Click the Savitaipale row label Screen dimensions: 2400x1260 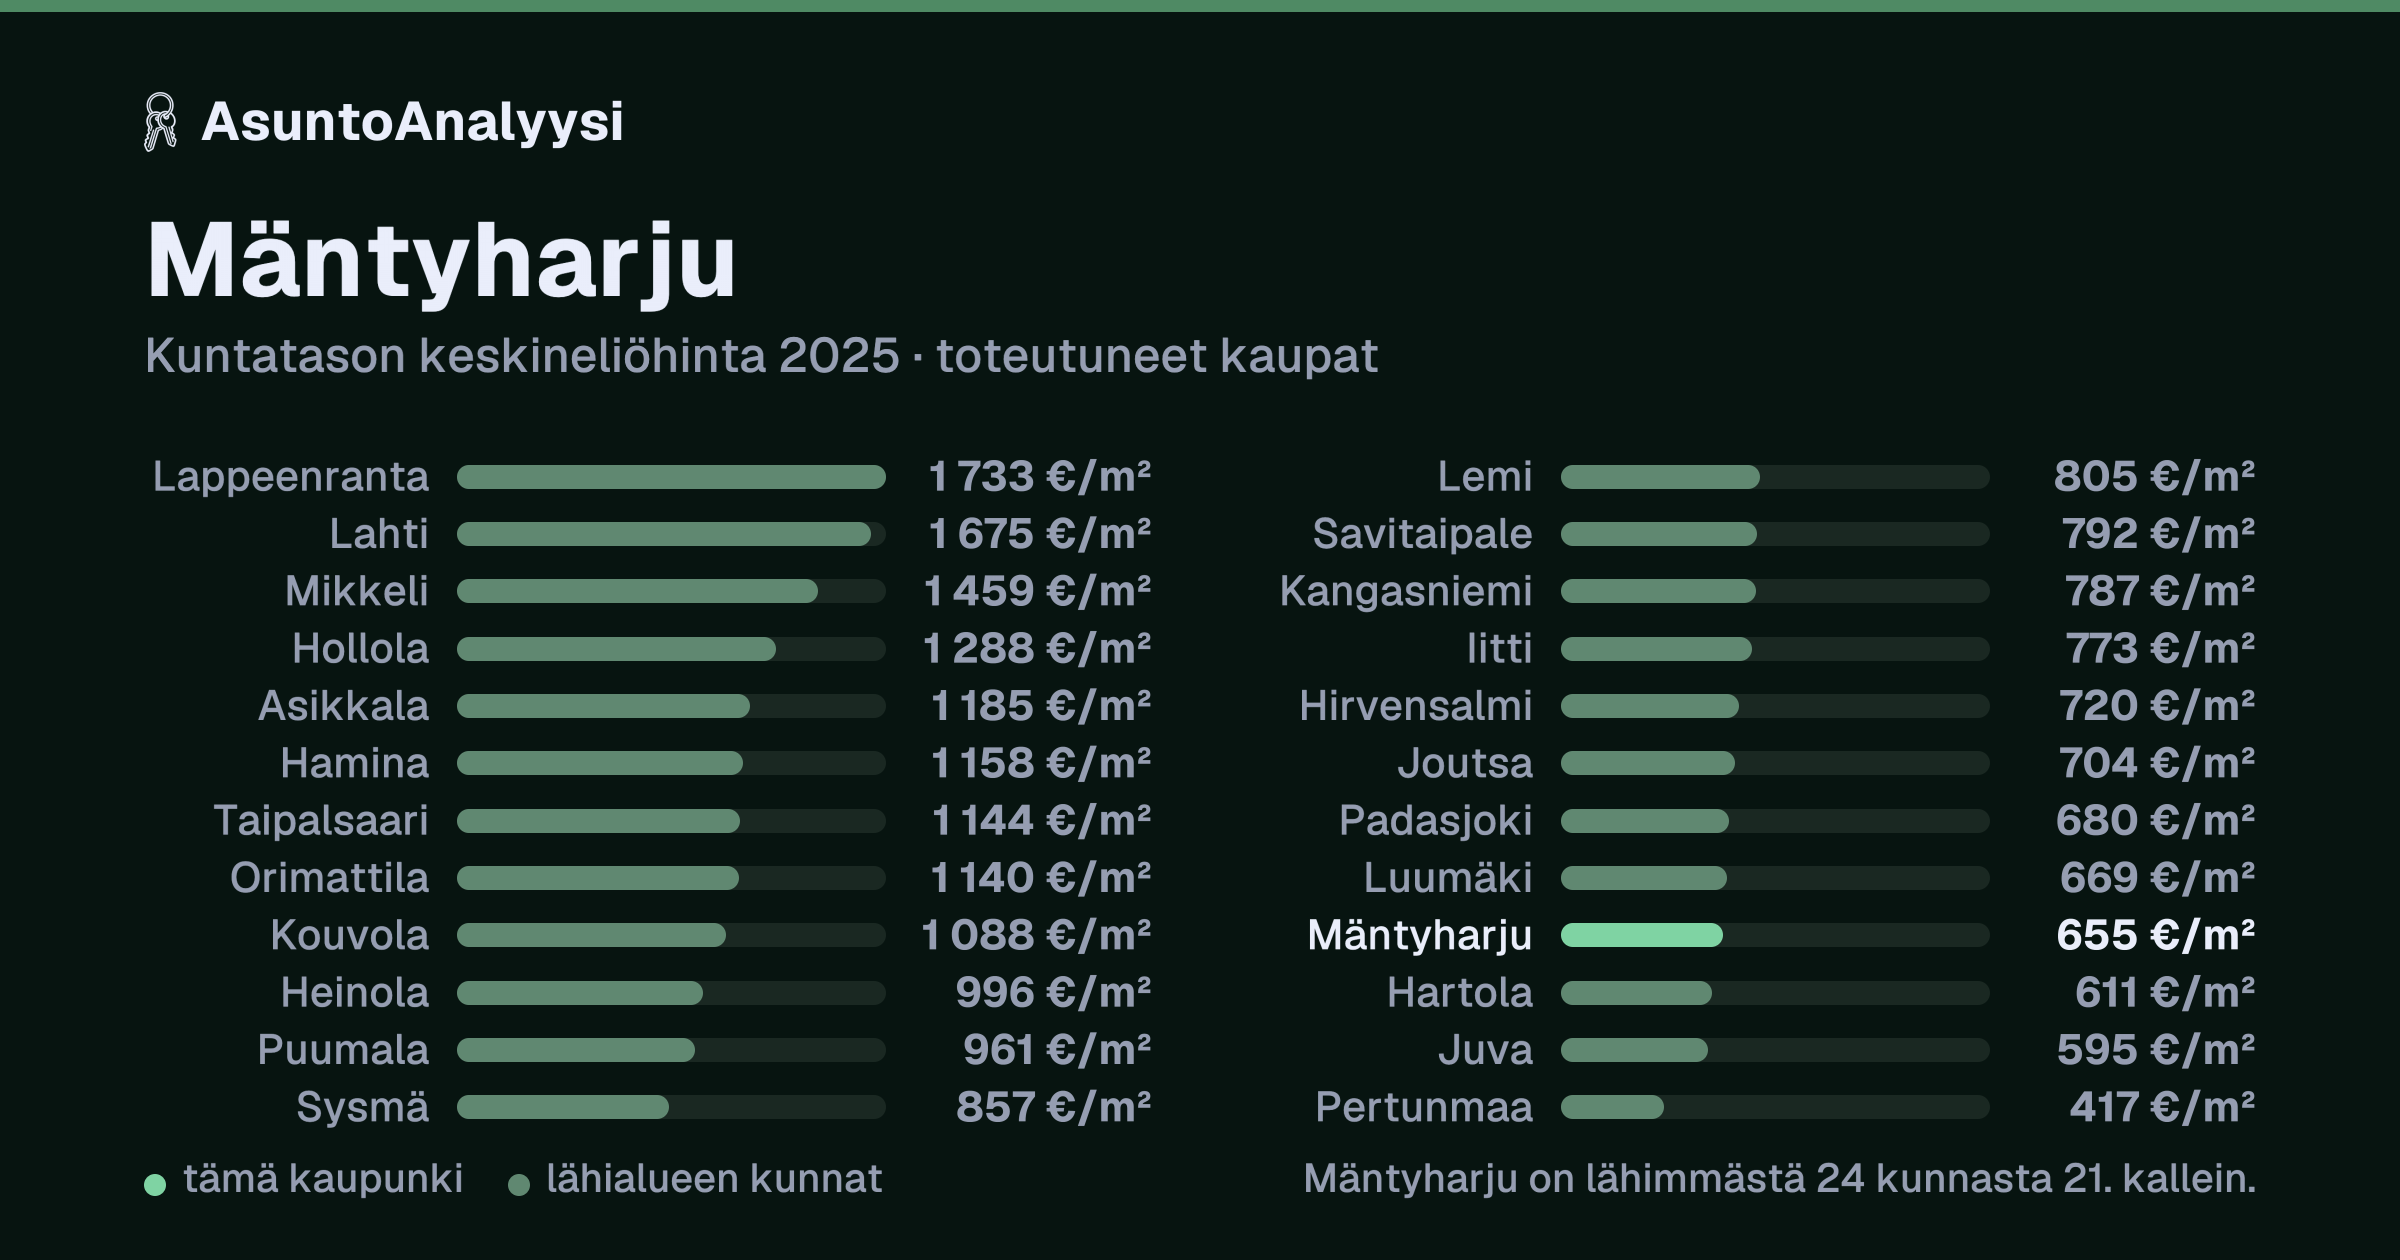1422,534
